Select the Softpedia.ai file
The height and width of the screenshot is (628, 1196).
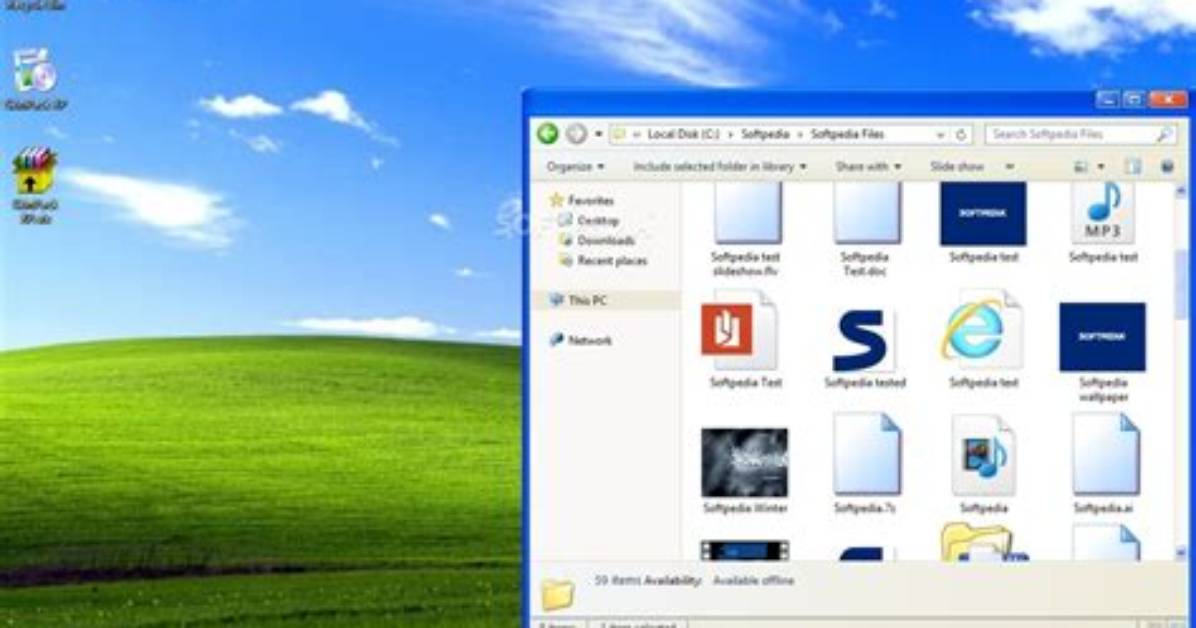1103,464
